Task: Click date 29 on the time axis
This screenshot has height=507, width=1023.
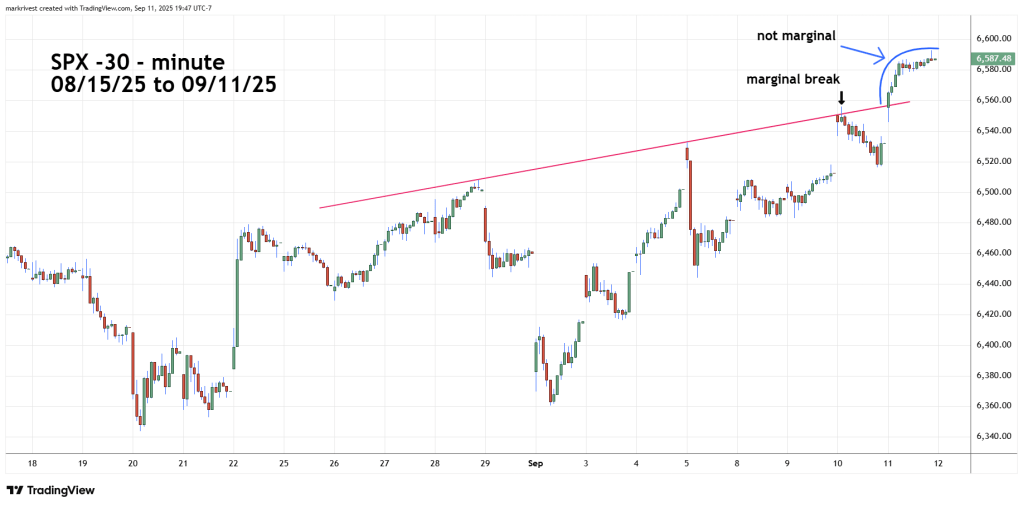Action: pyautogui.click(x=484, y=463)
